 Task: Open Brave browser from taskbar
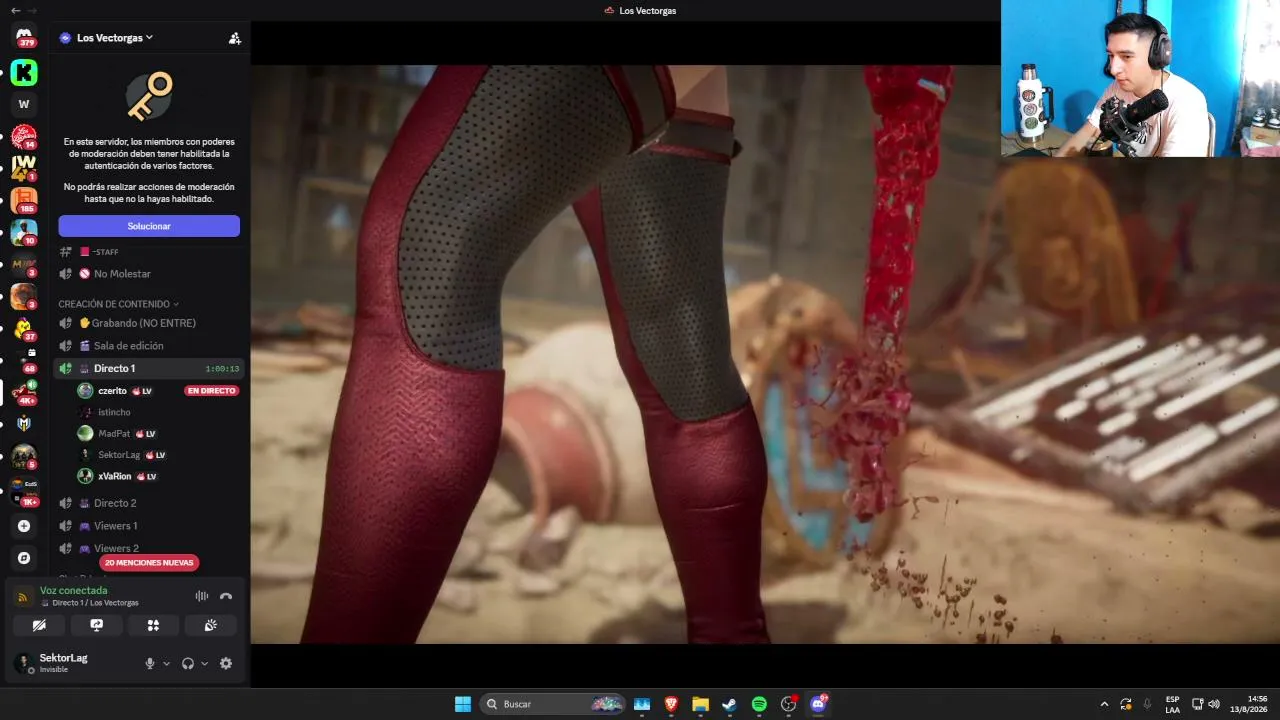tap(671, 704)
